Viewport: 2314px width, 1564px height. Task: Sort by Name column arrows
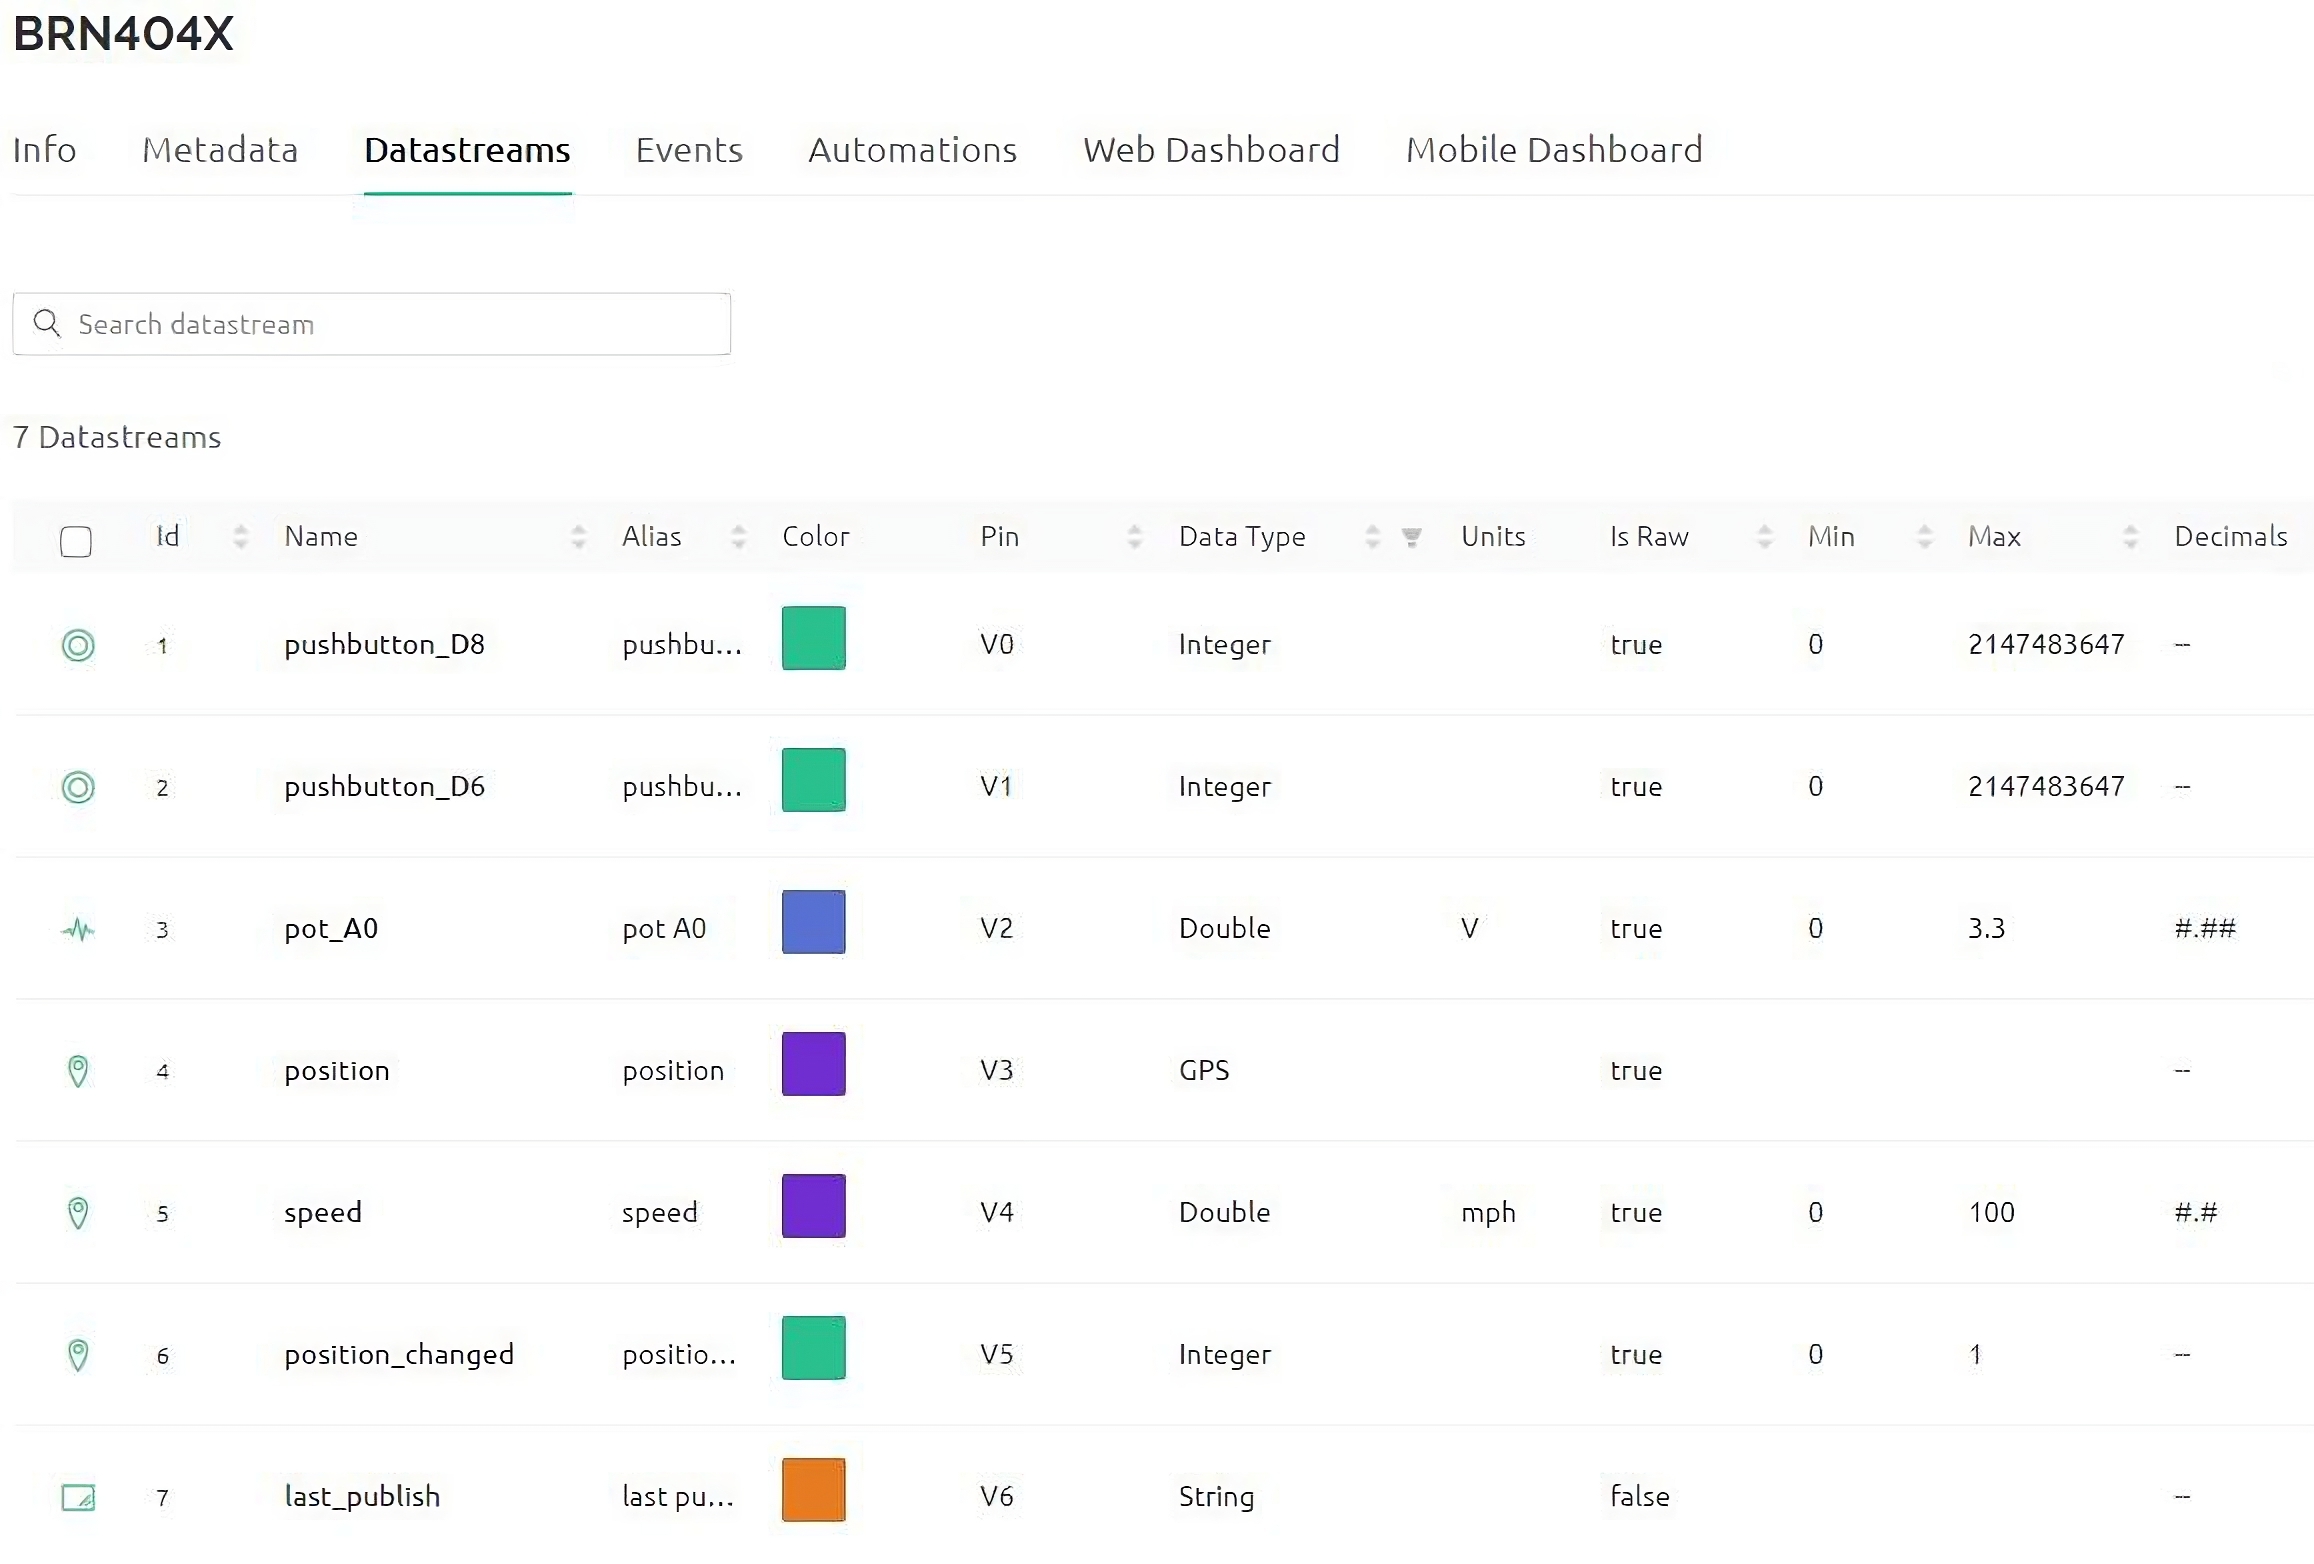(x=578, y=537)
